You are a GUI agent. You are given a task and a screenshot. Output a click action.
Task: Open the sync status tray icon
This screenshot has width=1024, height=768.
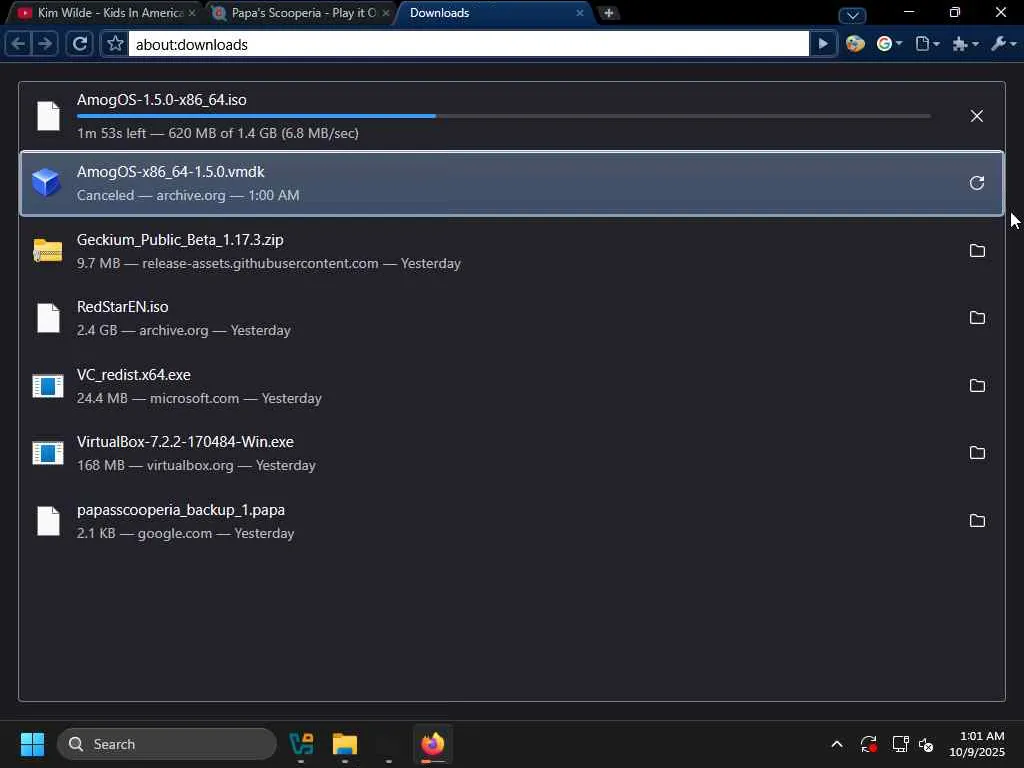(x=868, y=744)
